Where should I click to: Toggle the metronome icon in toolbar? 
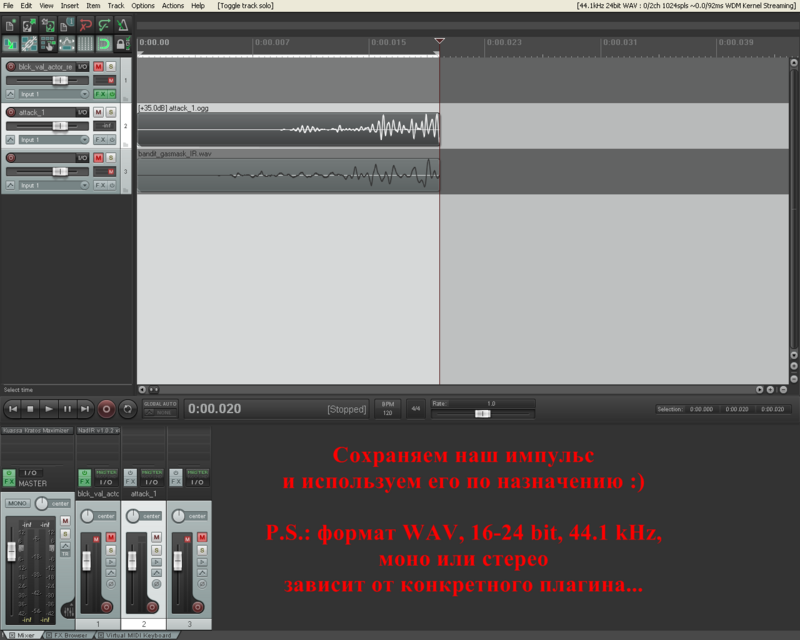click(122, 25)
